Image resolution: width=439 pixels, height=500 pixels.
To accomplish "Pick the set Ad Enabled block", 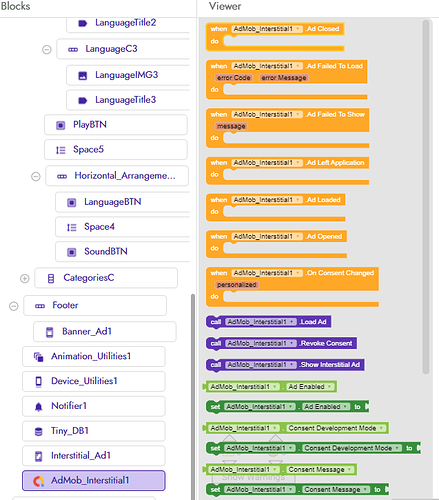I will (287, 407).
